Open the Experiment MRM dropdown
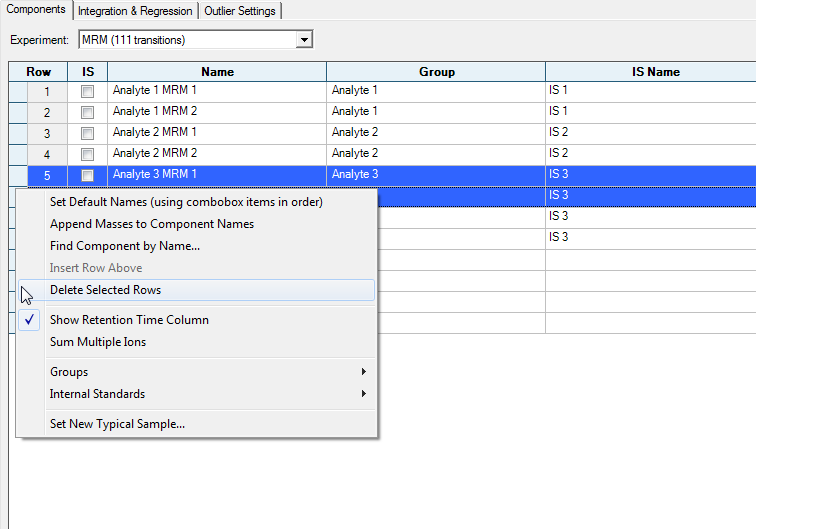 (x=305, y=40)
